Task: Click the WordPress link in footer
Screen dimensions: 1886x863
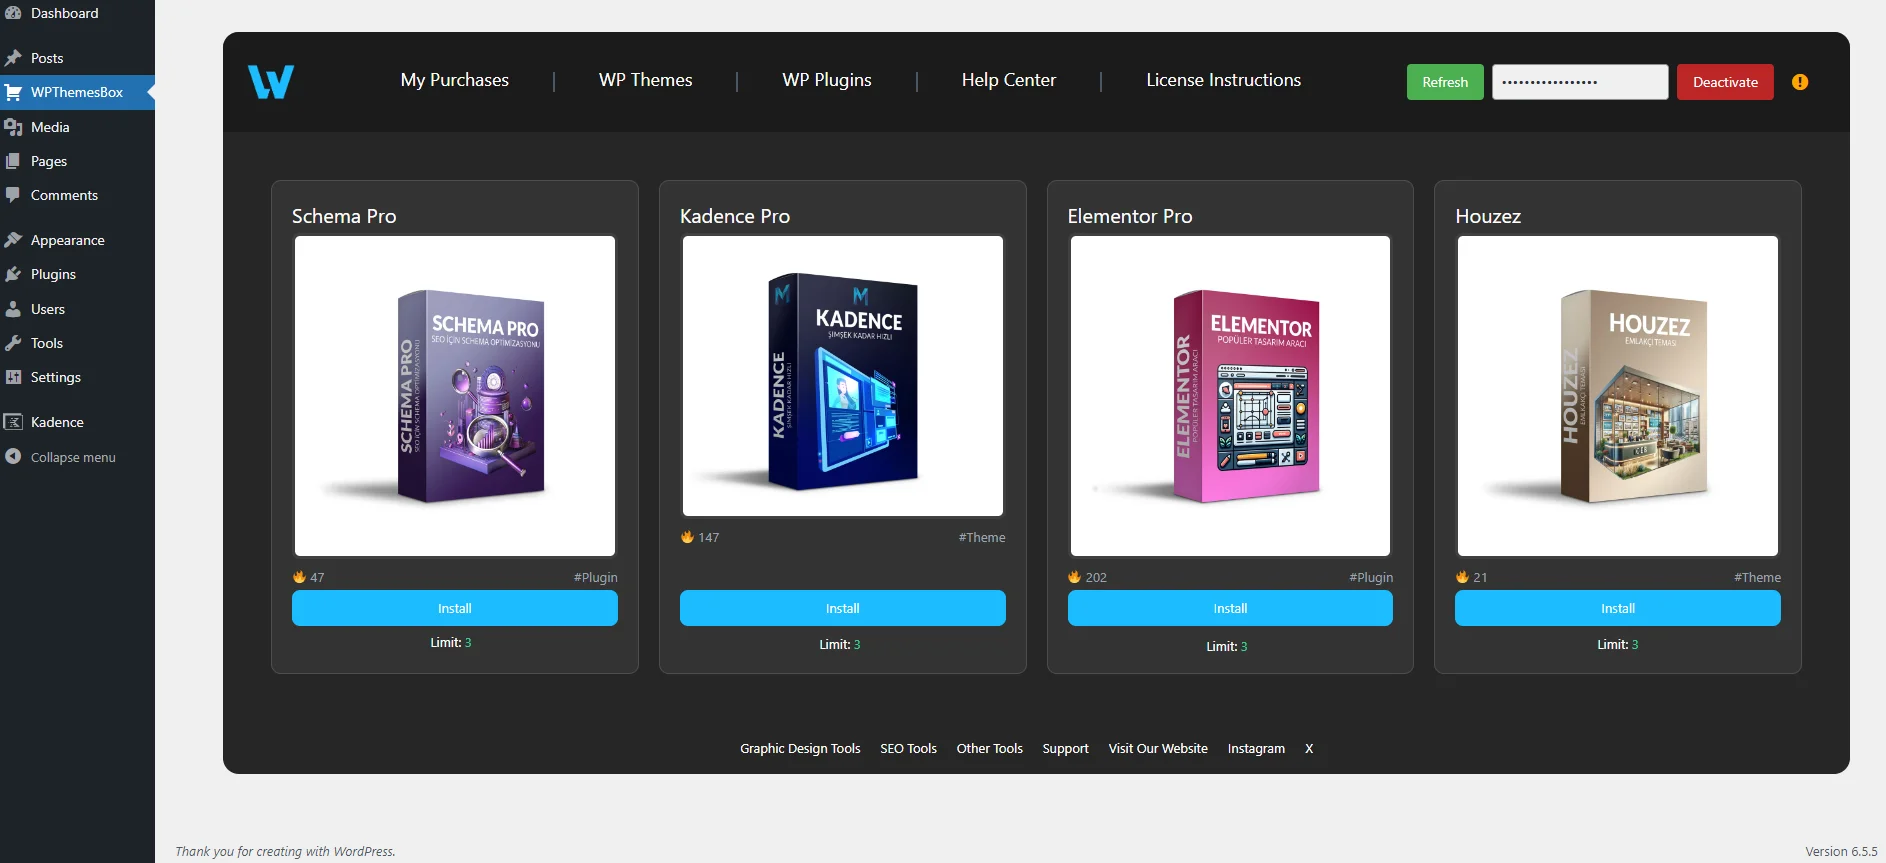Action: click(x=363, y=851)
